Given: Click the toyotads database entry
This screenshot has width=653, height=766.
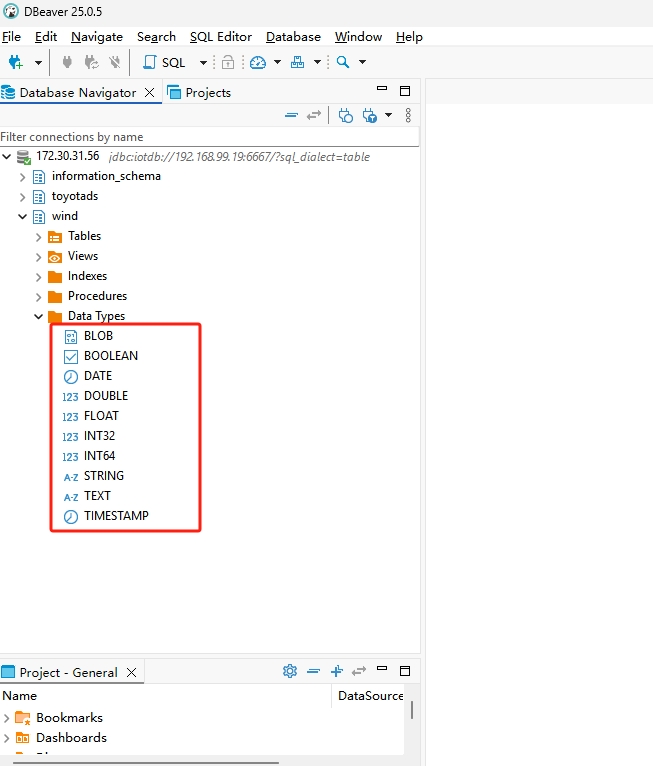Looking at the screenshot, I should point(75,196).
